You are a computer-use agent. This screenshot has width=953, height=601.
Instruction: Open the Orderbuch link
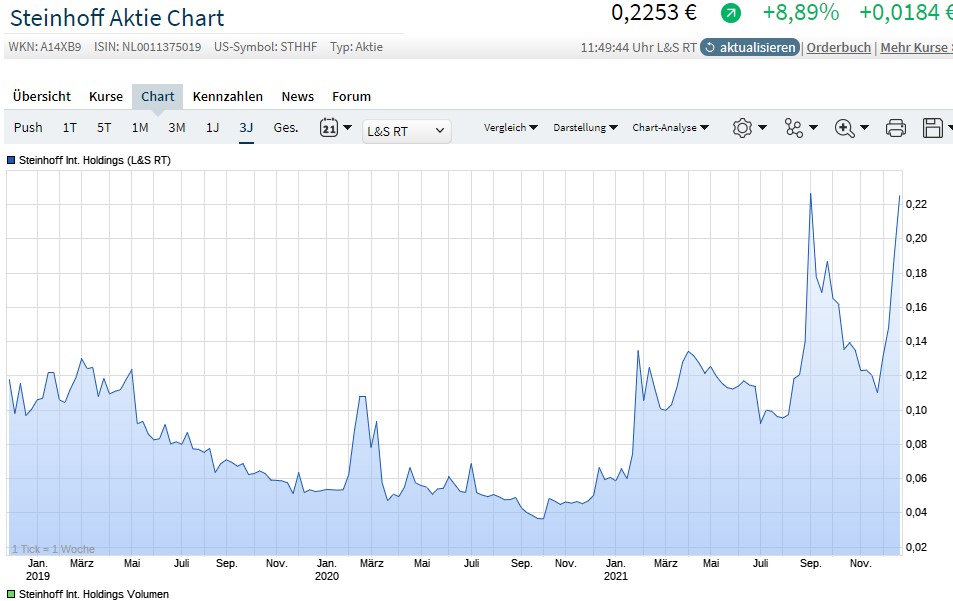838,47
